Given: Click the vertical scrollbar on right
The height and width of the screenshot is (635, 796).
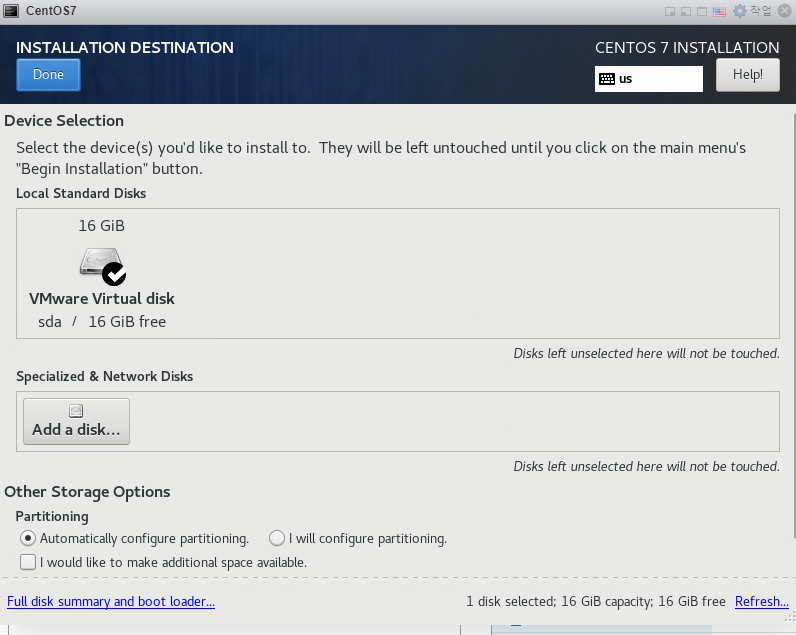Looking at the screenshot, I should click(x=793, y=325).
